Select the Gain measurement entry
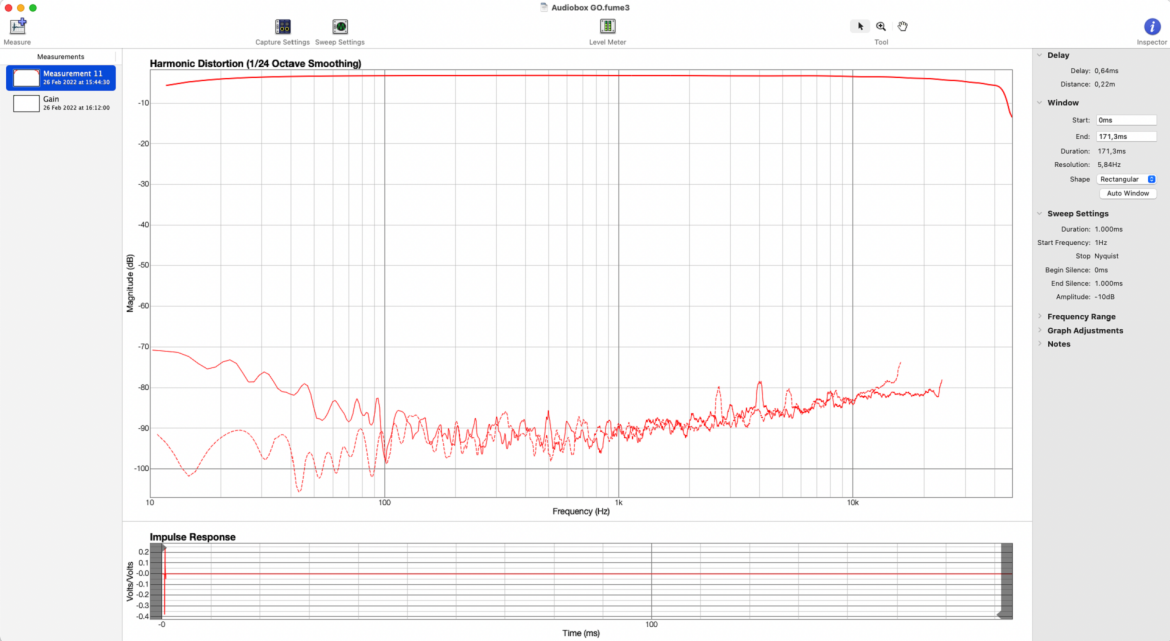The image size is (1170, 641). tap(60, 103)
